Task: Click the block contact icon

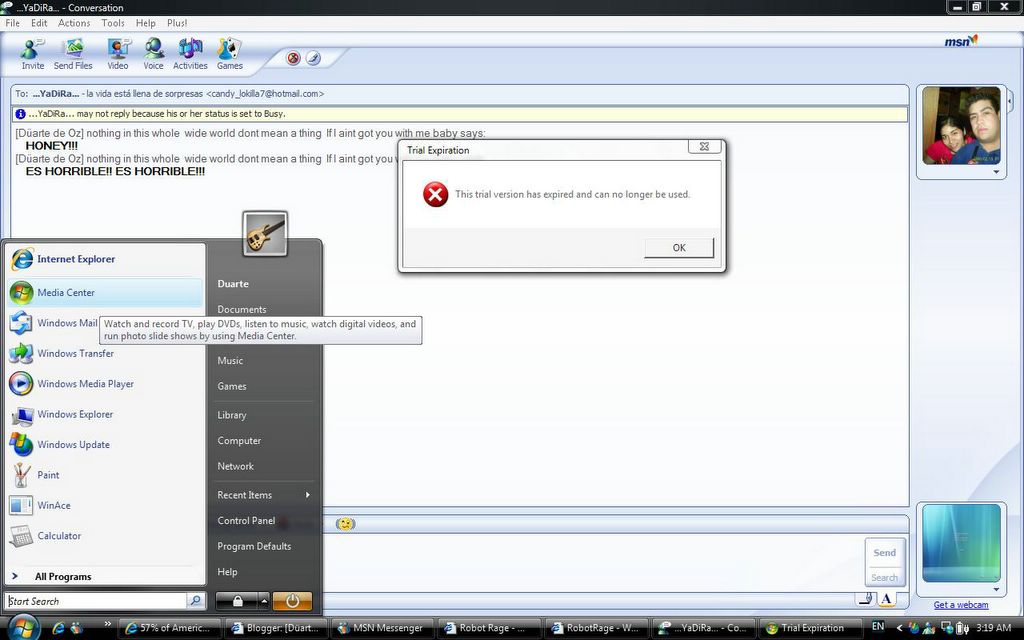Action: 293,58
